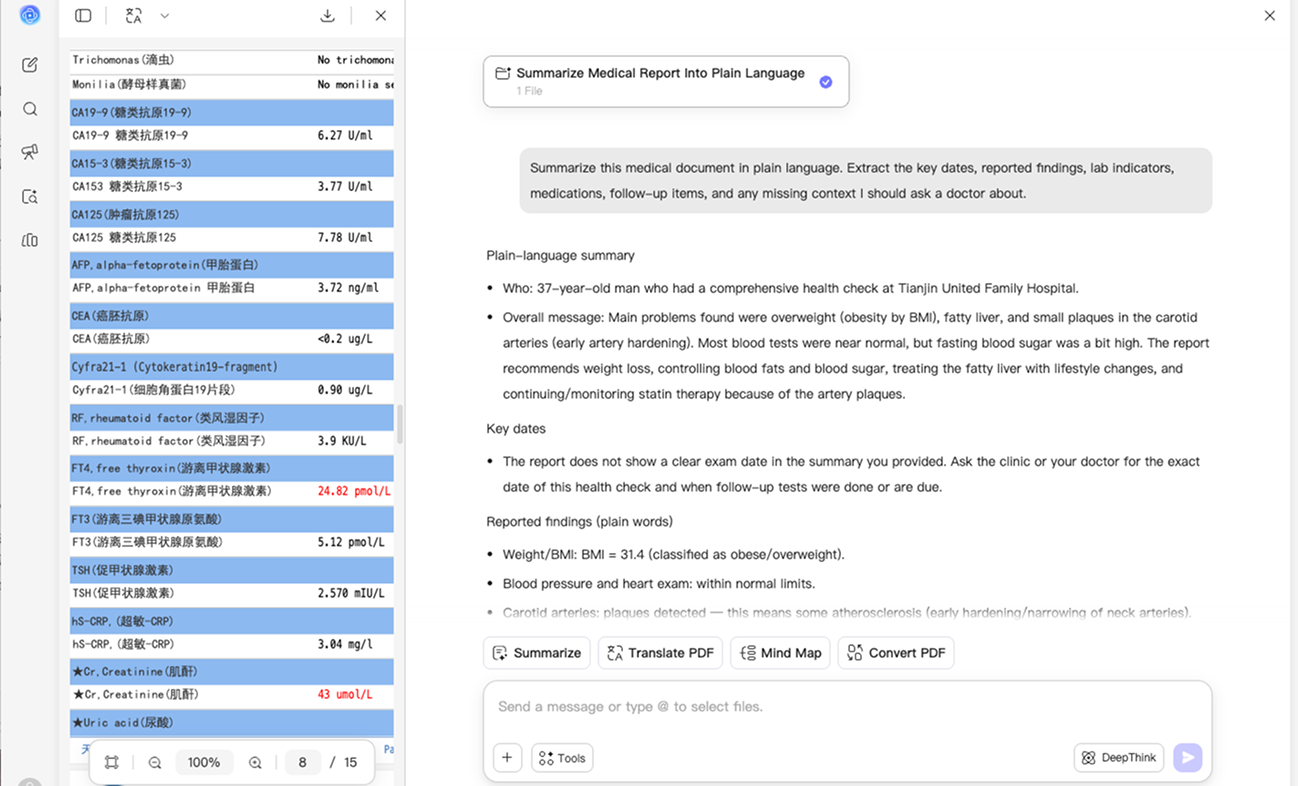Start a new chat with the compose icon
The width and height of the screenshot is (1298, 786).
pyautogui.click(x=30, y=65)
